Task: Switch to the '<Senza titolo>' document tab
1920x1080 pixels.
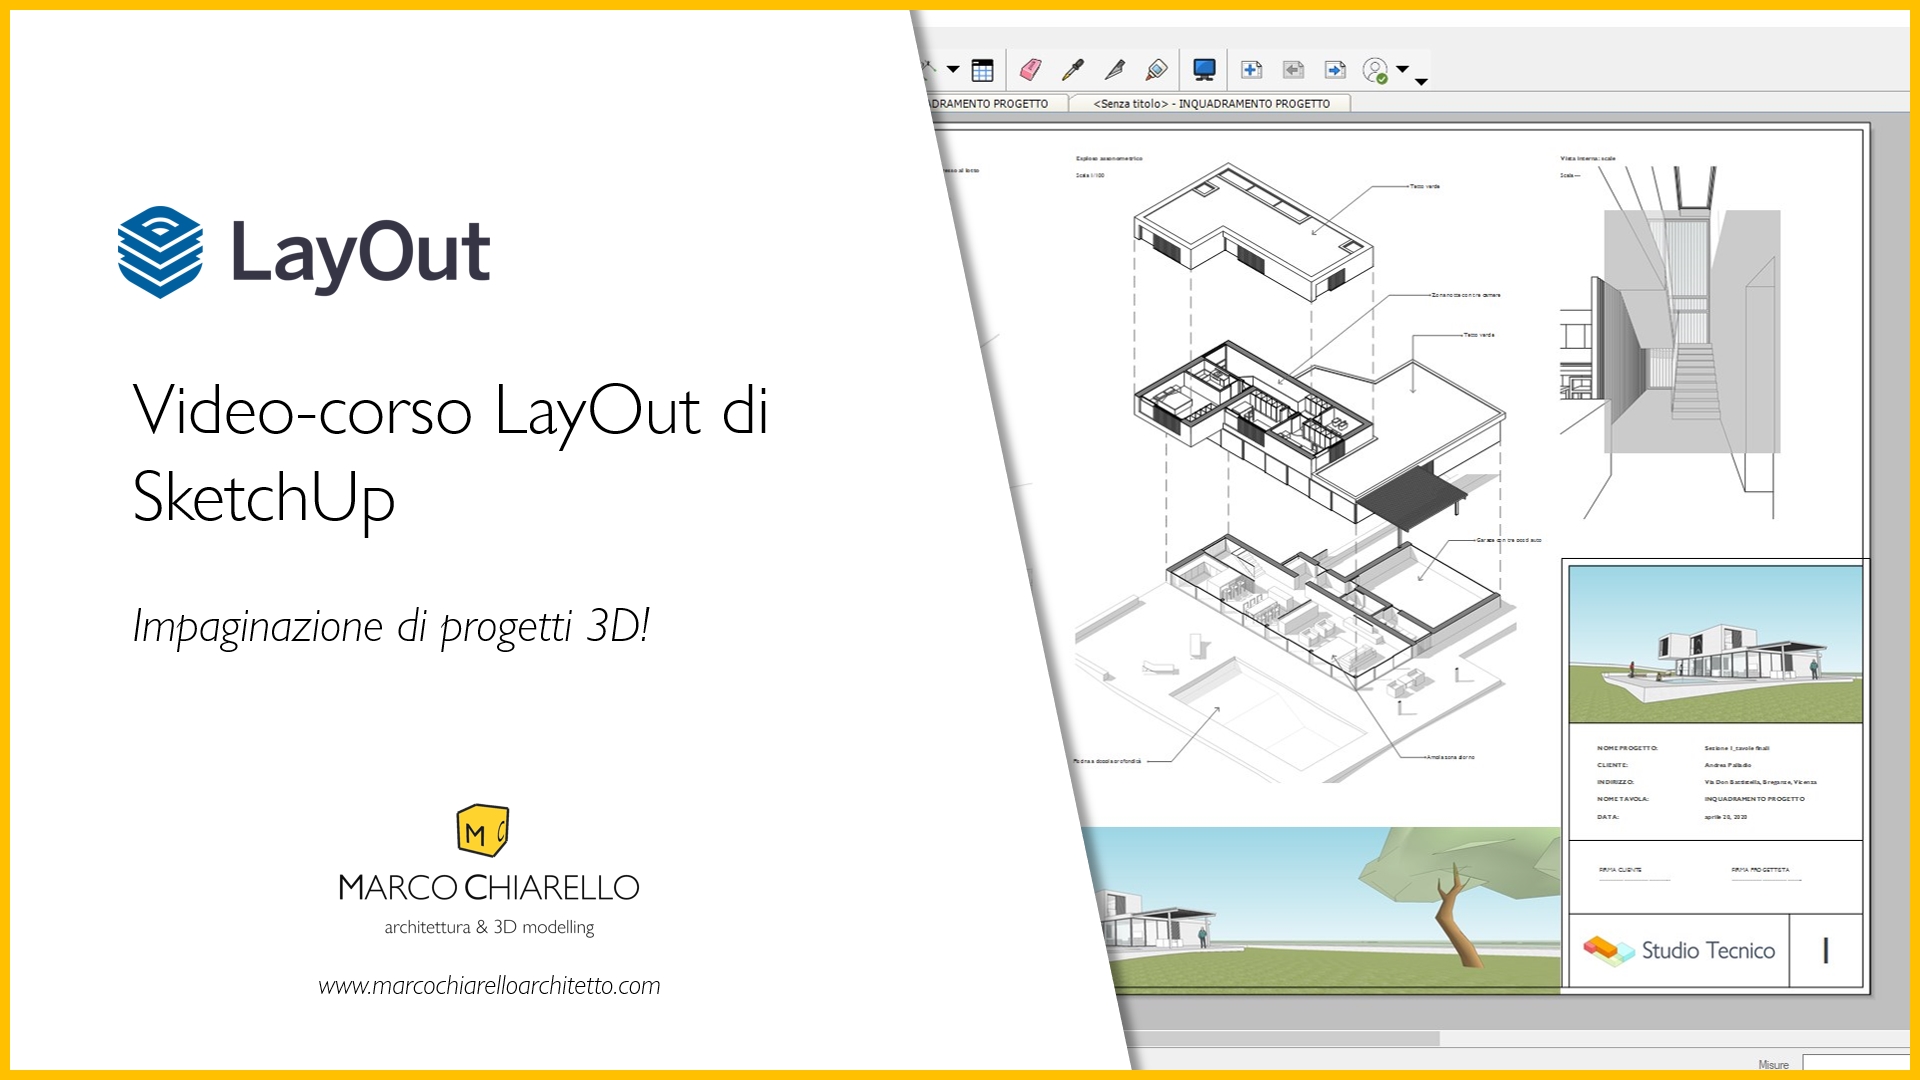Action: coord(1210,103)
